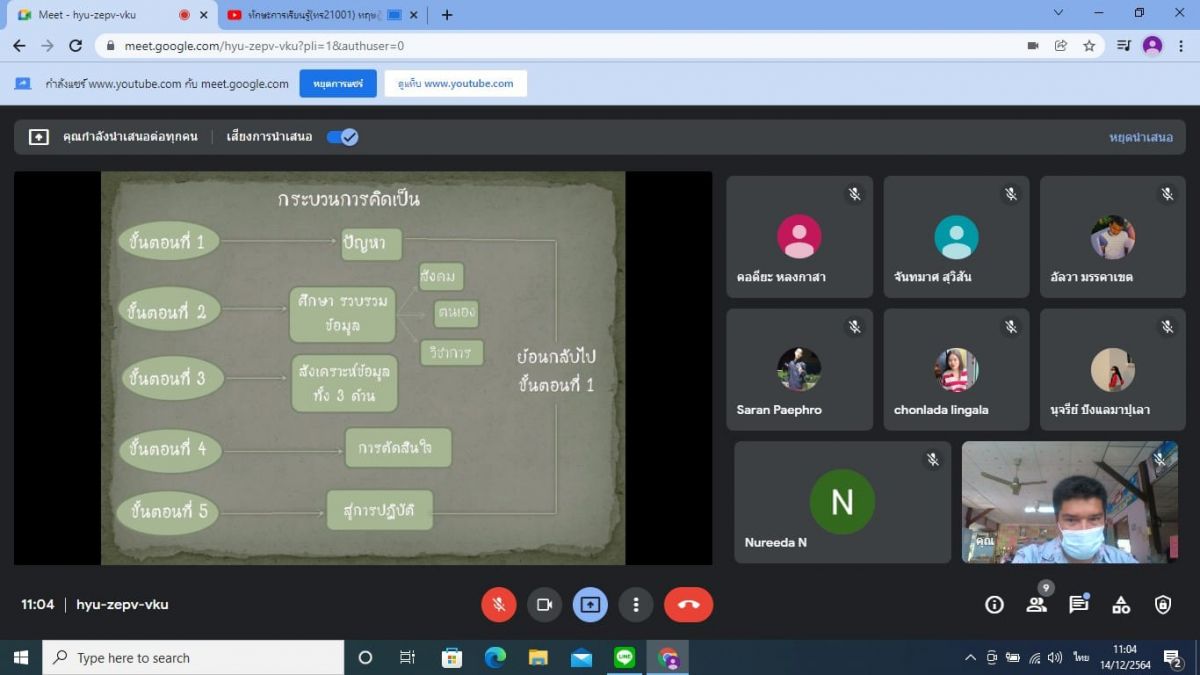The image size is (1200, 675).
Task: Expand the Chrome tab search chevron
Action: pos(1059,14)
